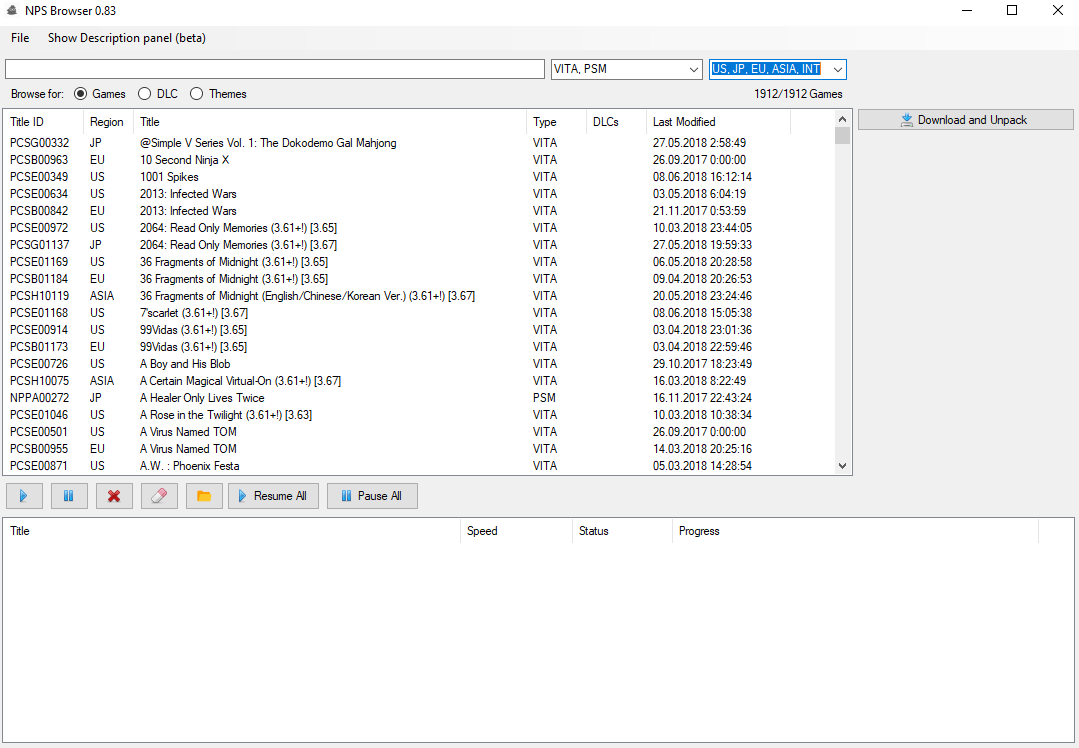The image size is (1079, 748).
Task: Cancel download with the red X icon
Action: (114, 496)
